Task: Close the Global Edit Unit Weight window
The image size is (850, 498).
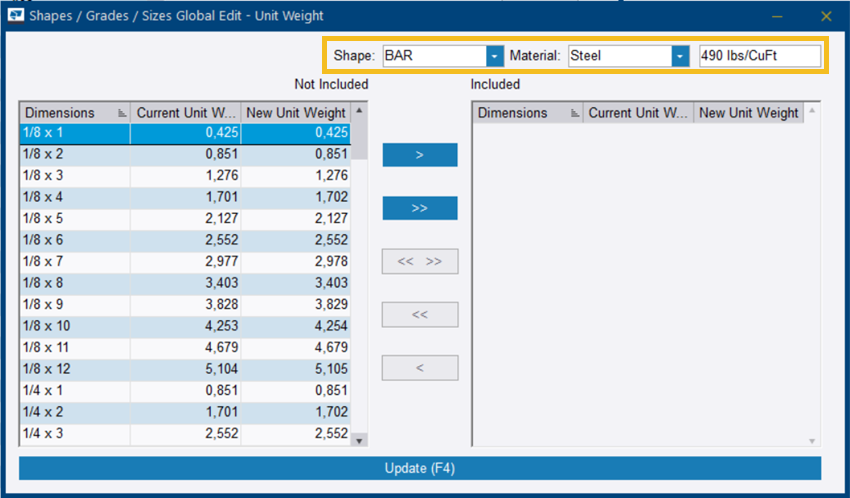Action: (826, 16)
